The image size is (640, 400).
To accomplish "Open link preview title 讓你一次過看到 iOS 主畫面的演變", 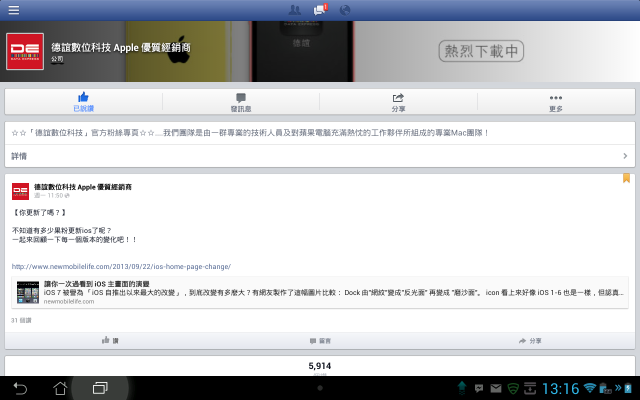I will (x=97, y=284).
